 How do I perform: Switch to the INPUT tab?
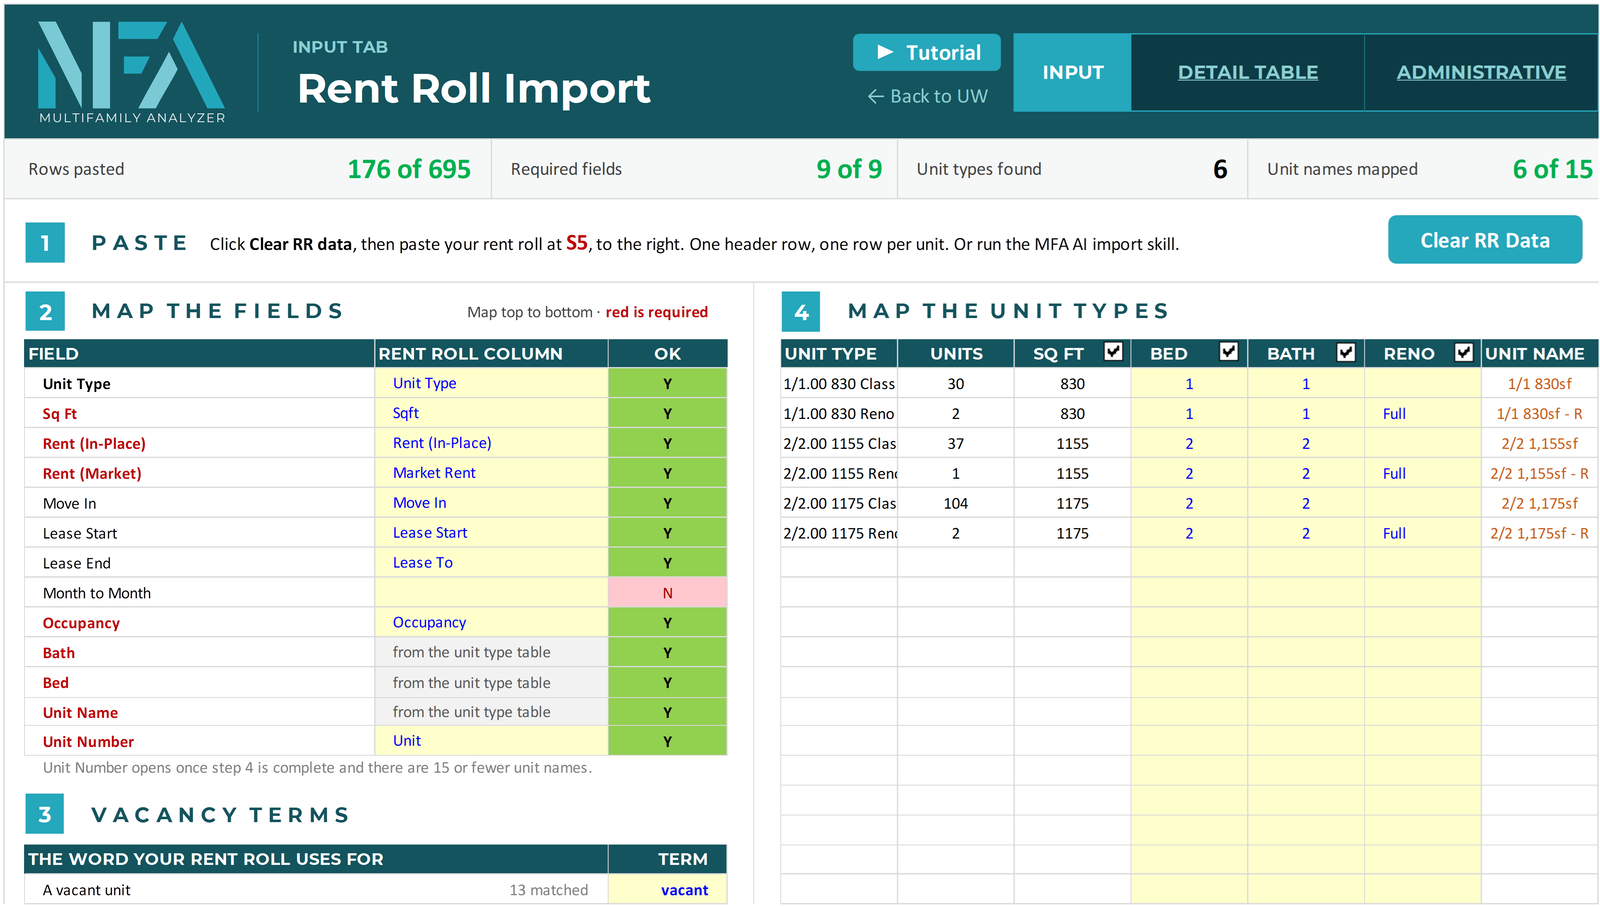click(1072, 72)
